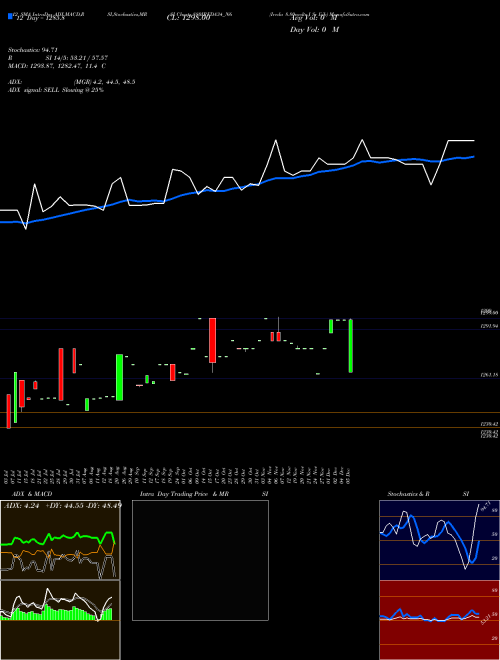Click the 'CL: 1298.00' closing price label
500x660 pixels.
(x=188, y=18)
